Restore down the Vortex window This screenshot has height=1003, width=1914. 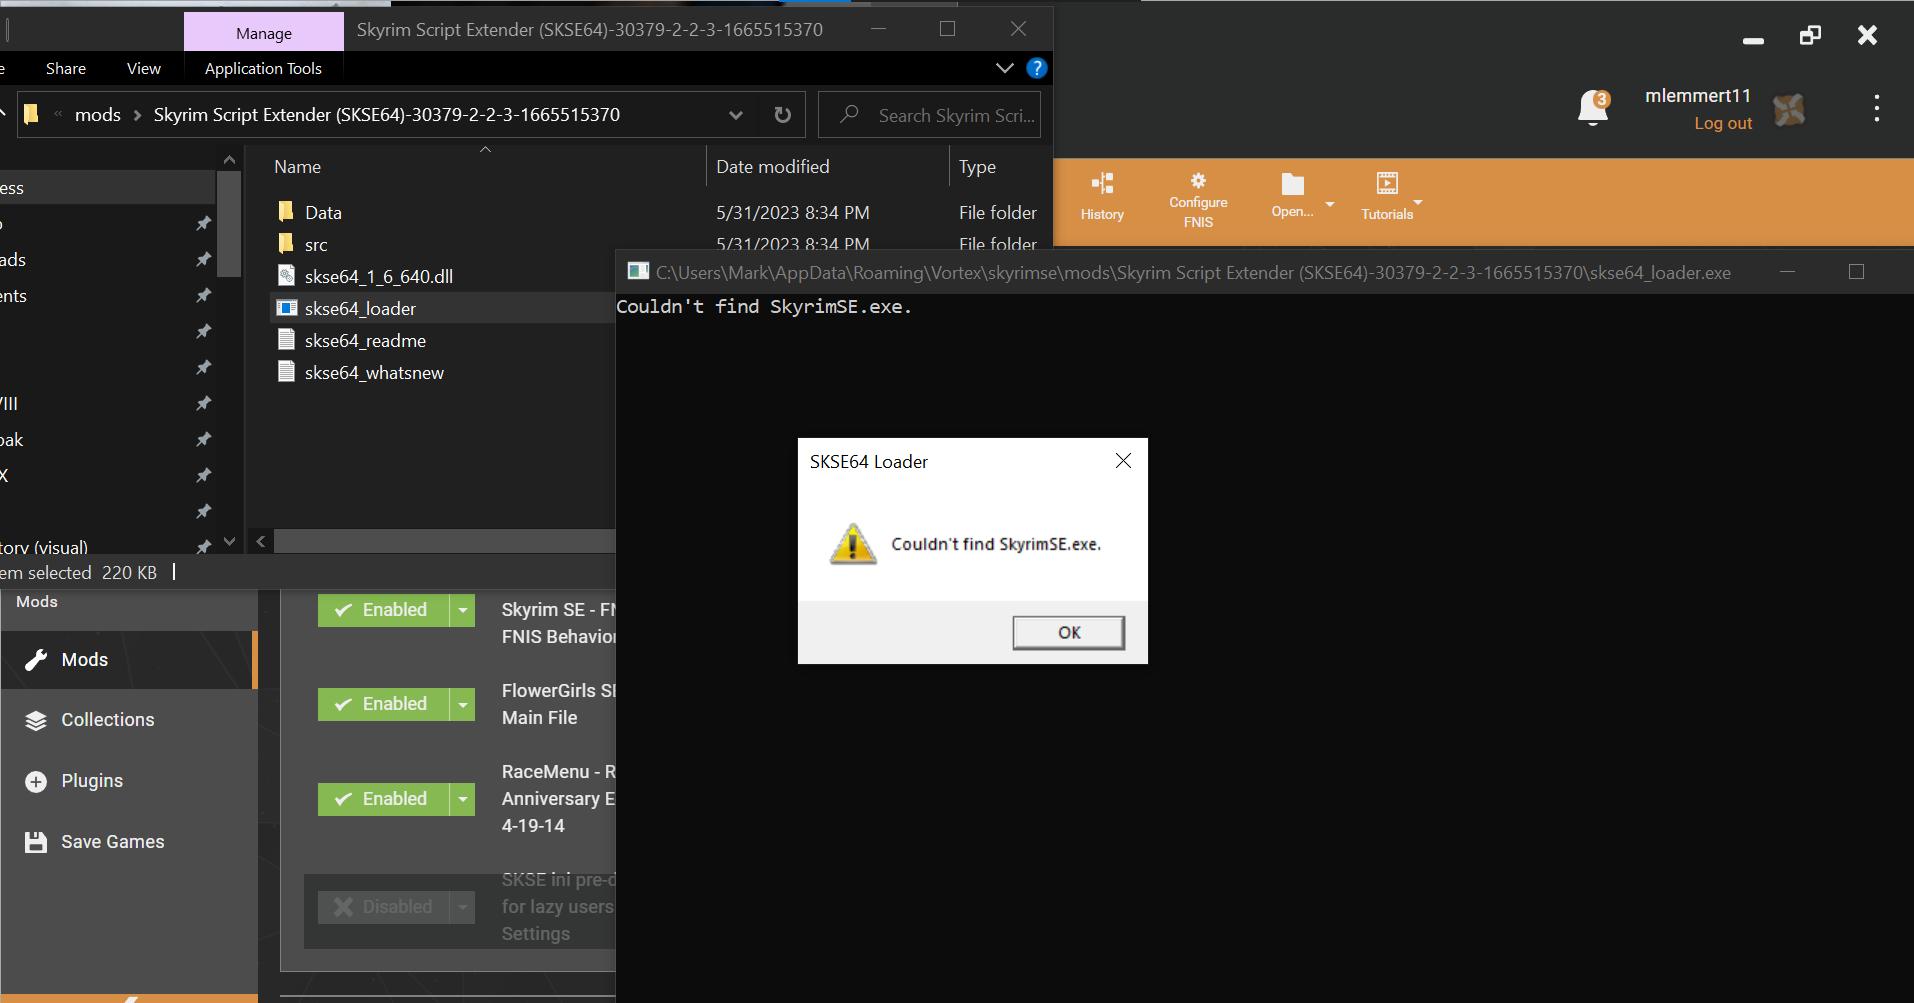tap(1810, 36)
